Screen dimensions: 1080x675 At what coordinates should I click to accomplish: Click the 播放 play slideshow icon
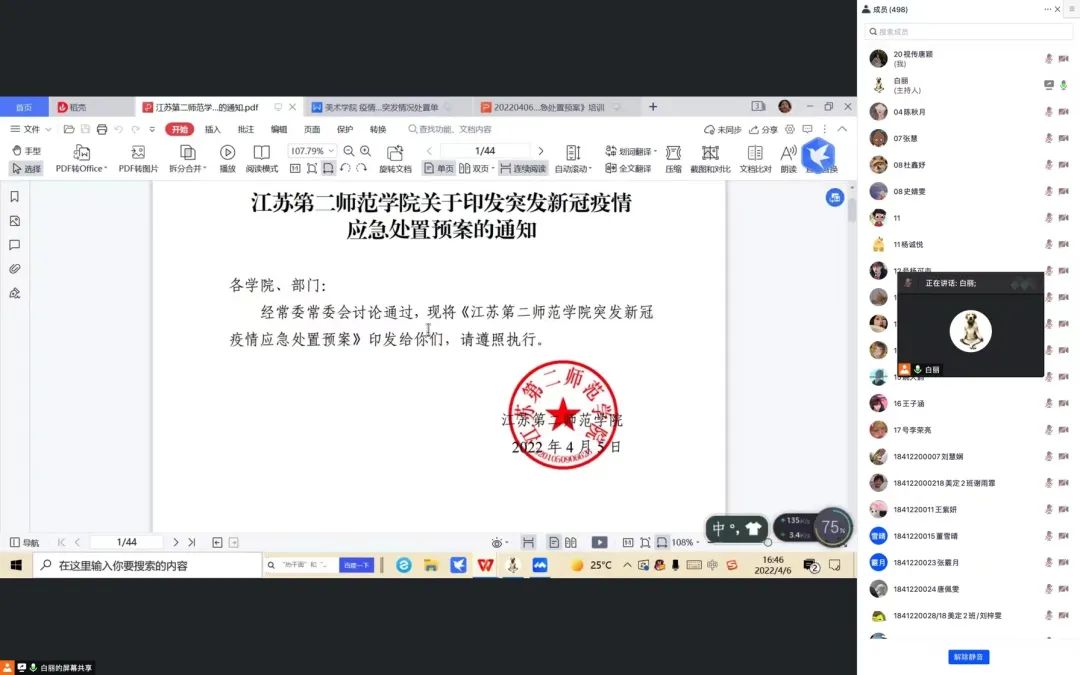pos(227,153)
